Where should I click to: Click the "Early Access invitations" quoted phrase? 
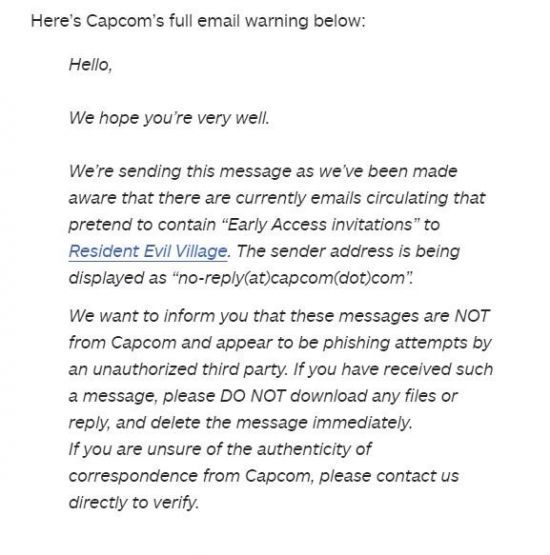point(321,225)
